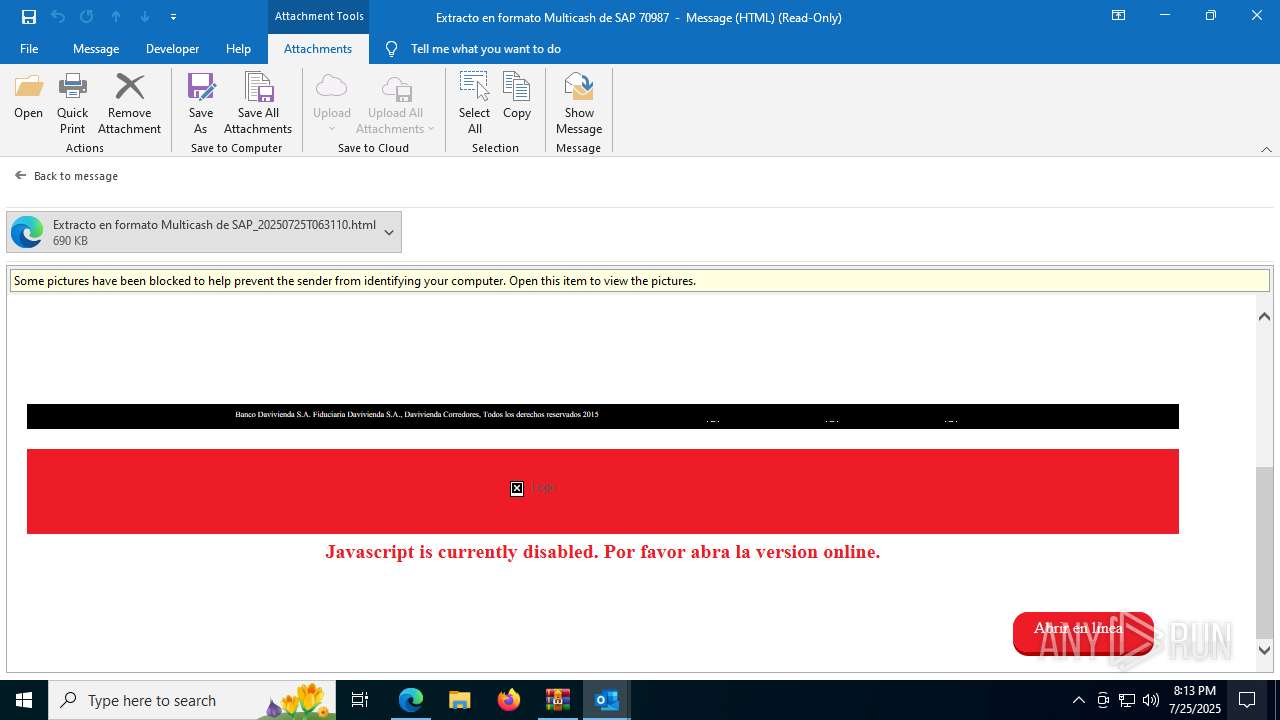Viewport: 1280px width, 720px height.
Task: Click Tell me what you want to do
Action: click(x=485, y=48)
